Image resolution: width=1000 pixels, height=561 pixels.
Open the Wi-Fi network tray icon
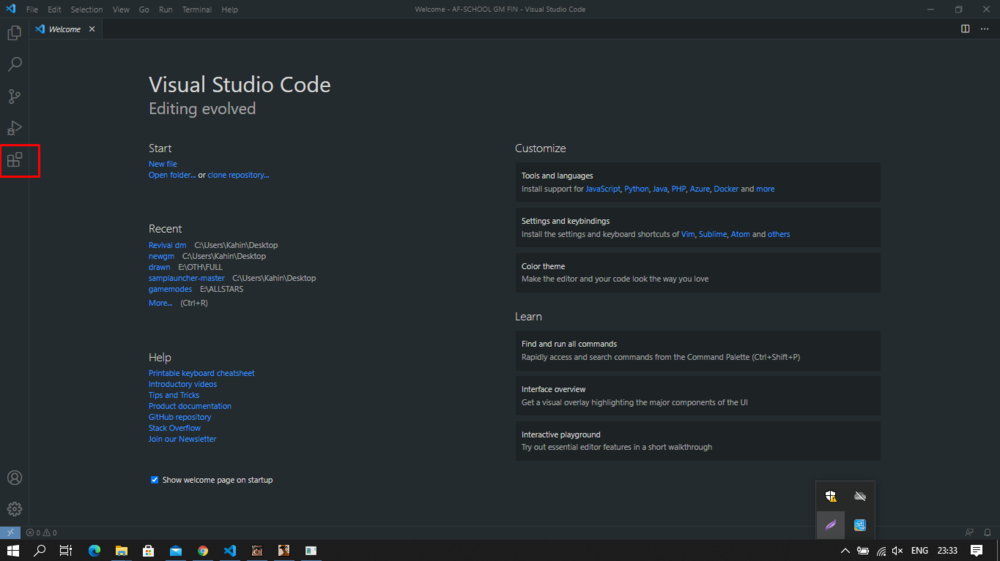coord(881,551)
